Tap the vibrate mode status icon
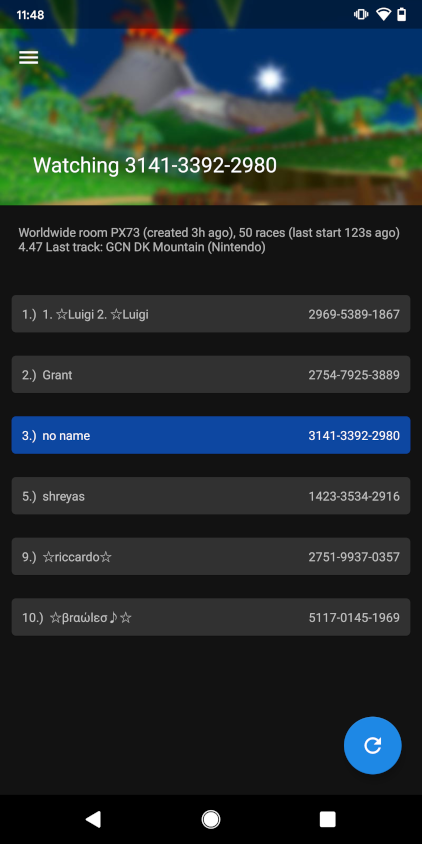Screen dimensions: 422x844 (361, 15)
